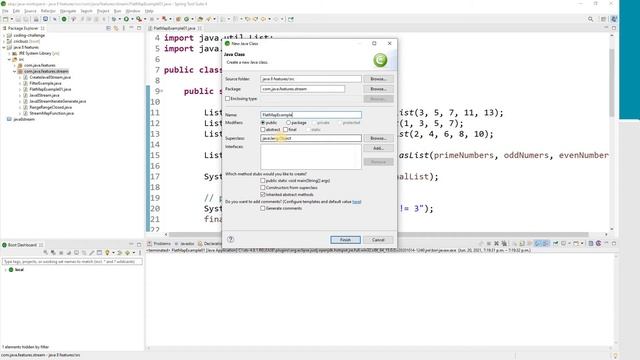This screenshot has height=360, width=640.
Task: Click the Java perspective icon at top right
Action: tap(613, 19)
